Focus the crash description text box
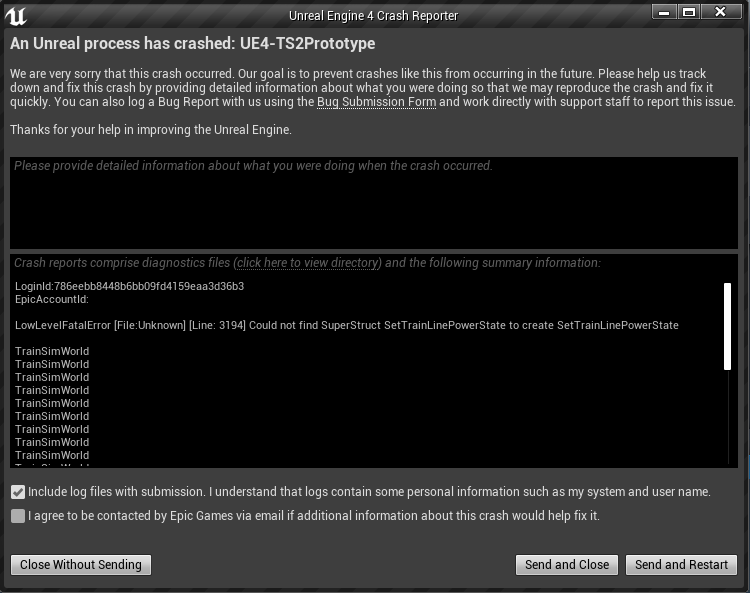The height and width of the screenshot is (593, 750). 374,203
